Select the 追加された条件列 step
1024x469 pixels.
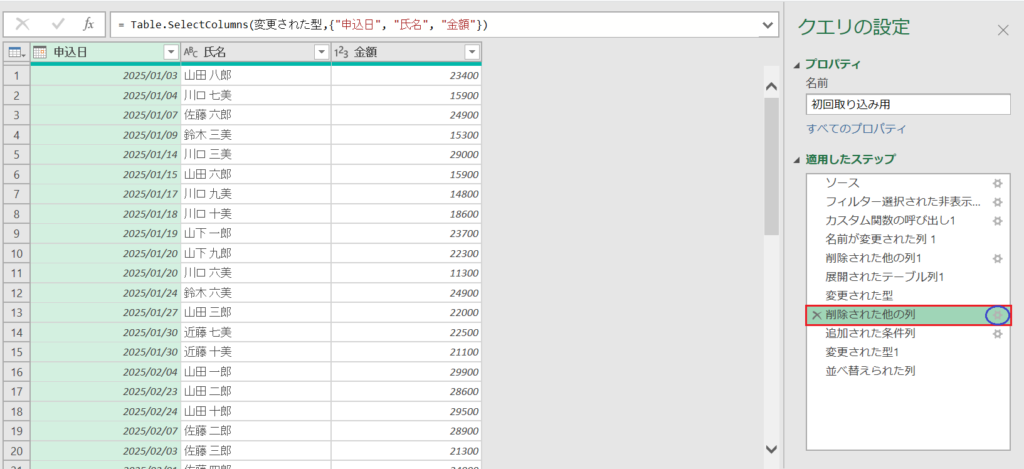870,334
